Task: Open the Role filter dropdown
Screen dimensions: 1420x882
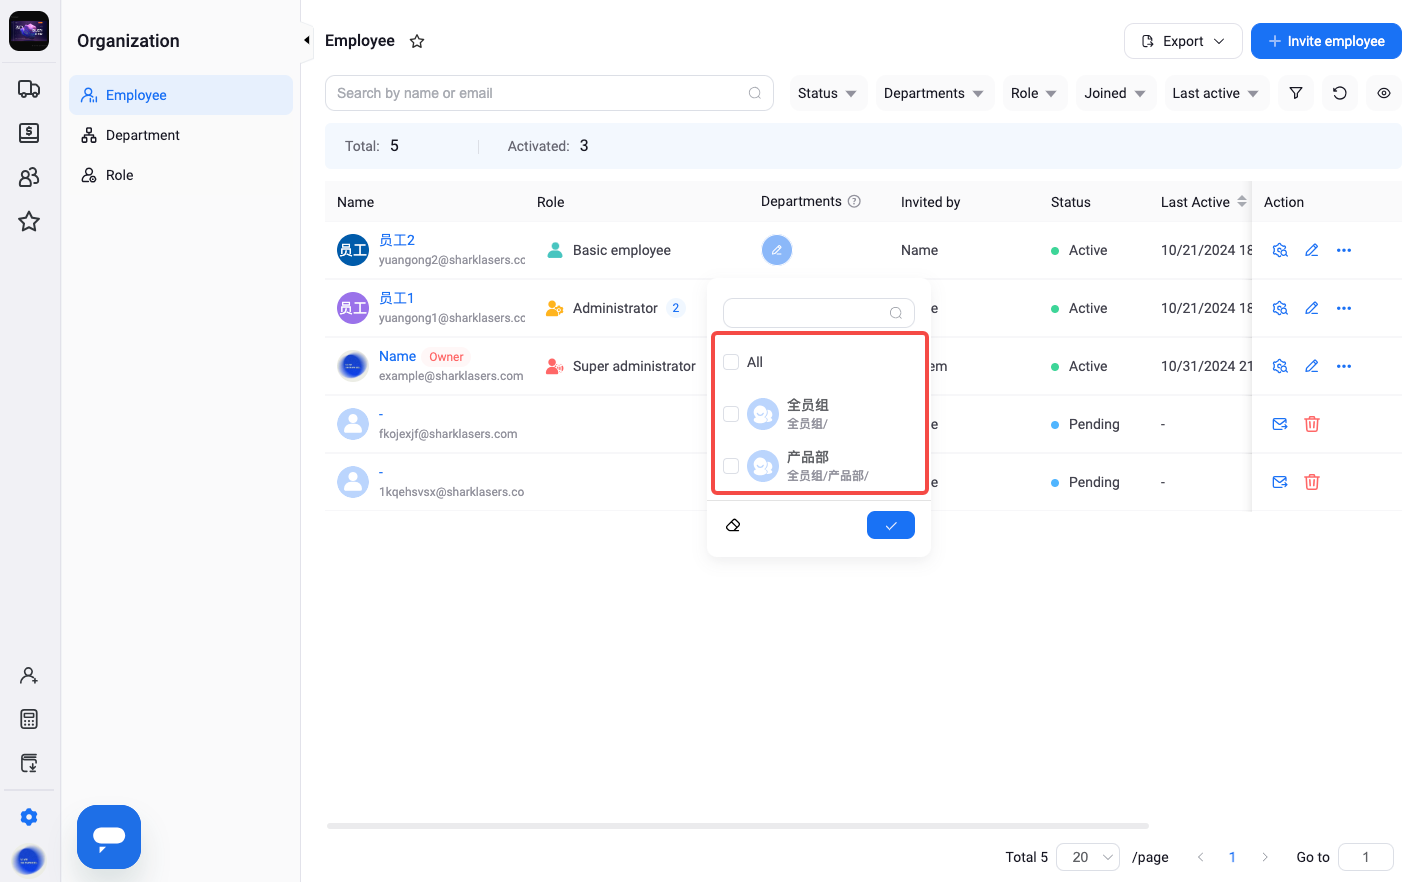Action: tap(1035, 93)
